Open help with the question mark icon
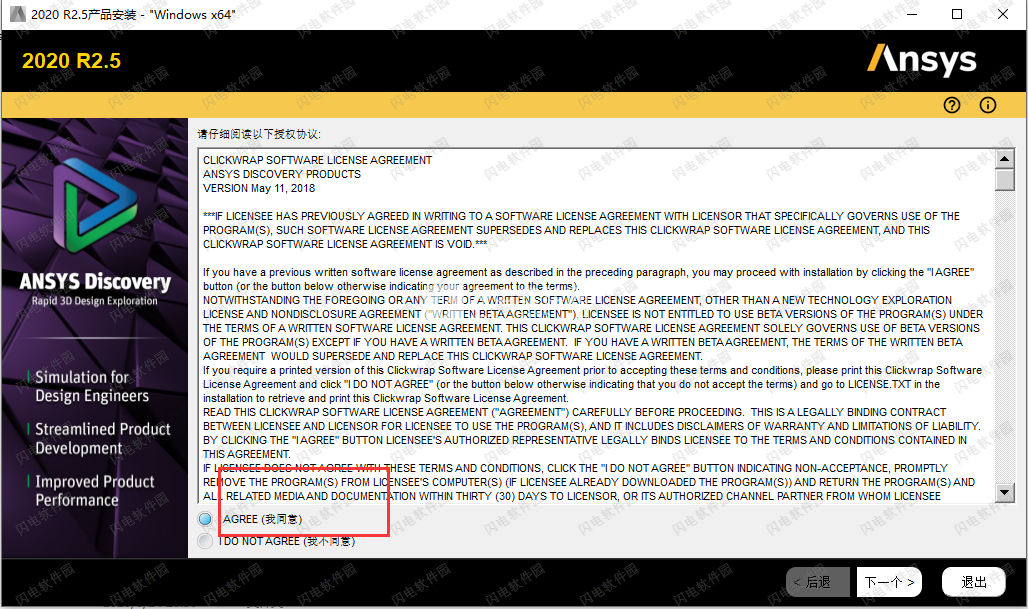This screenshot has width=1028, height=609. [951, 105]
